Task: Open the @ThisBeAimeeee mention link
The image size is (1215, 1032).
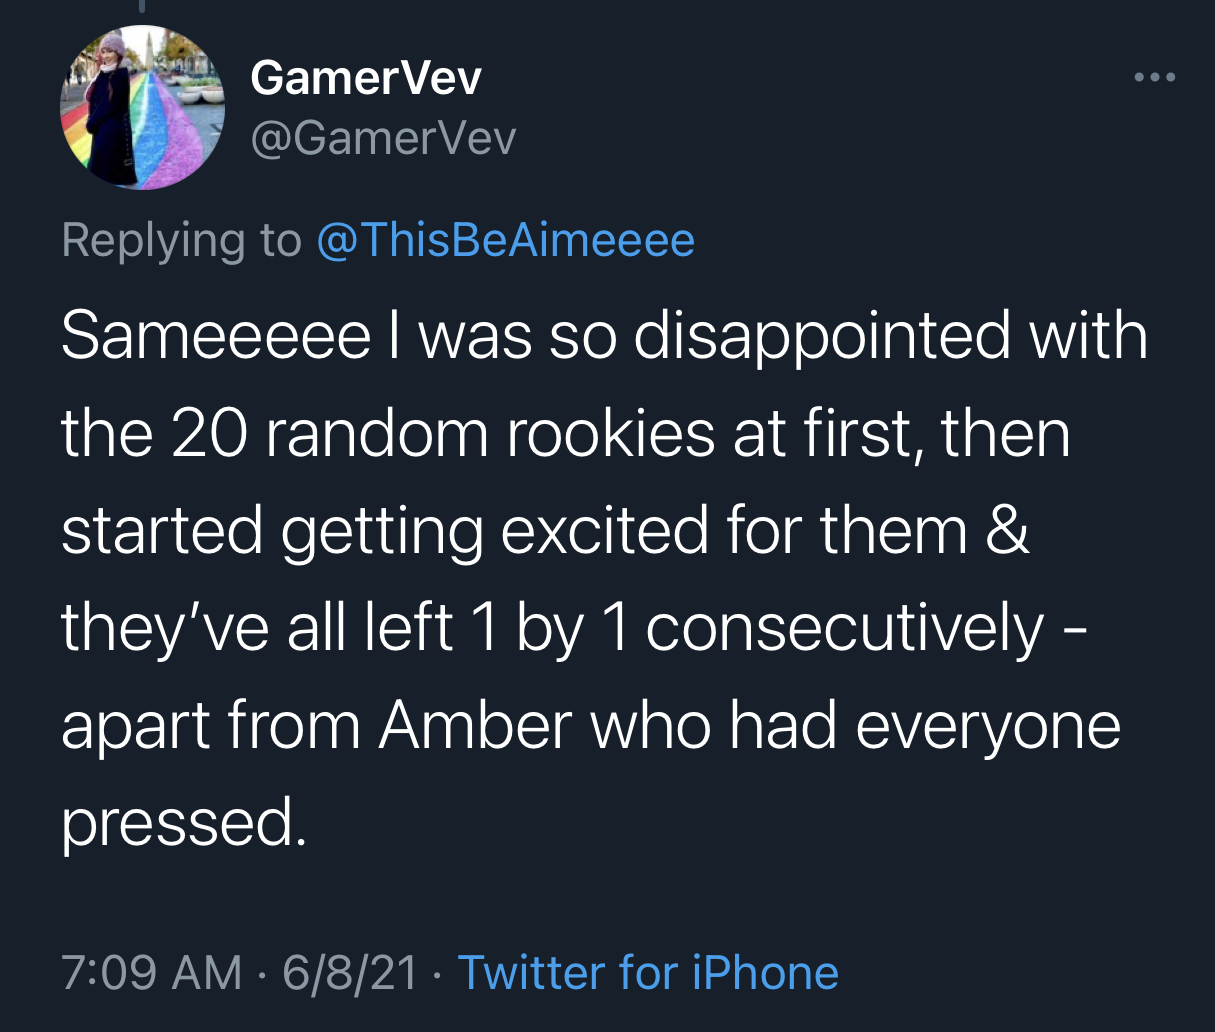Action: point(505,240)
